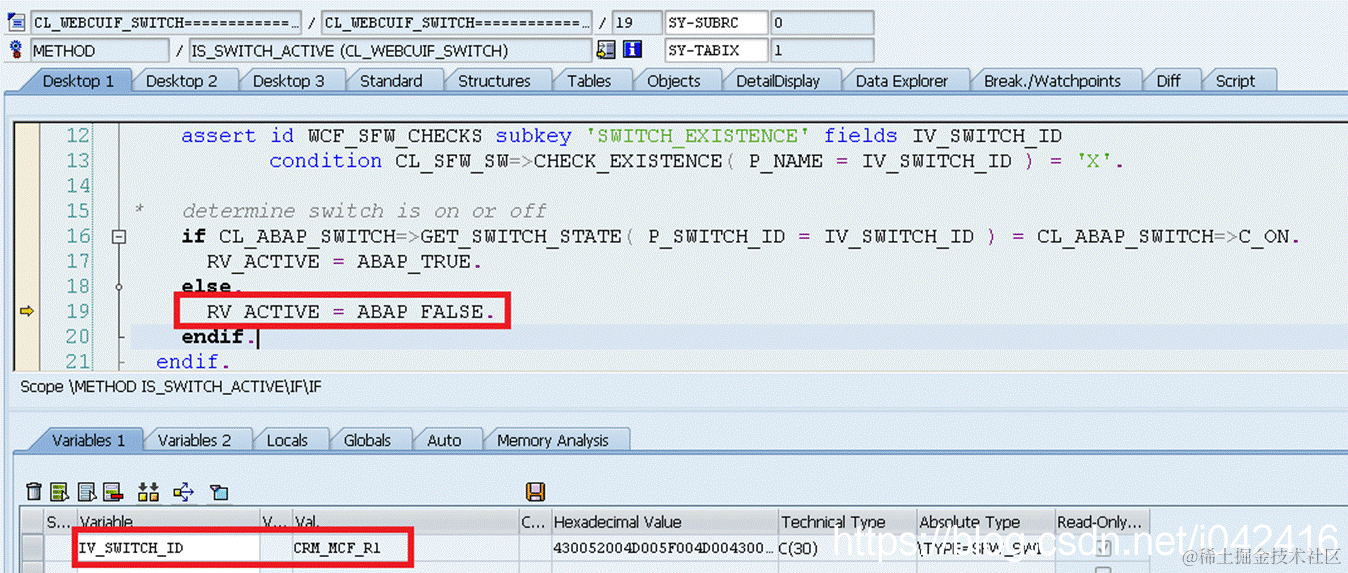
Task: Click the Variable column header
Action: coord(168,522)
